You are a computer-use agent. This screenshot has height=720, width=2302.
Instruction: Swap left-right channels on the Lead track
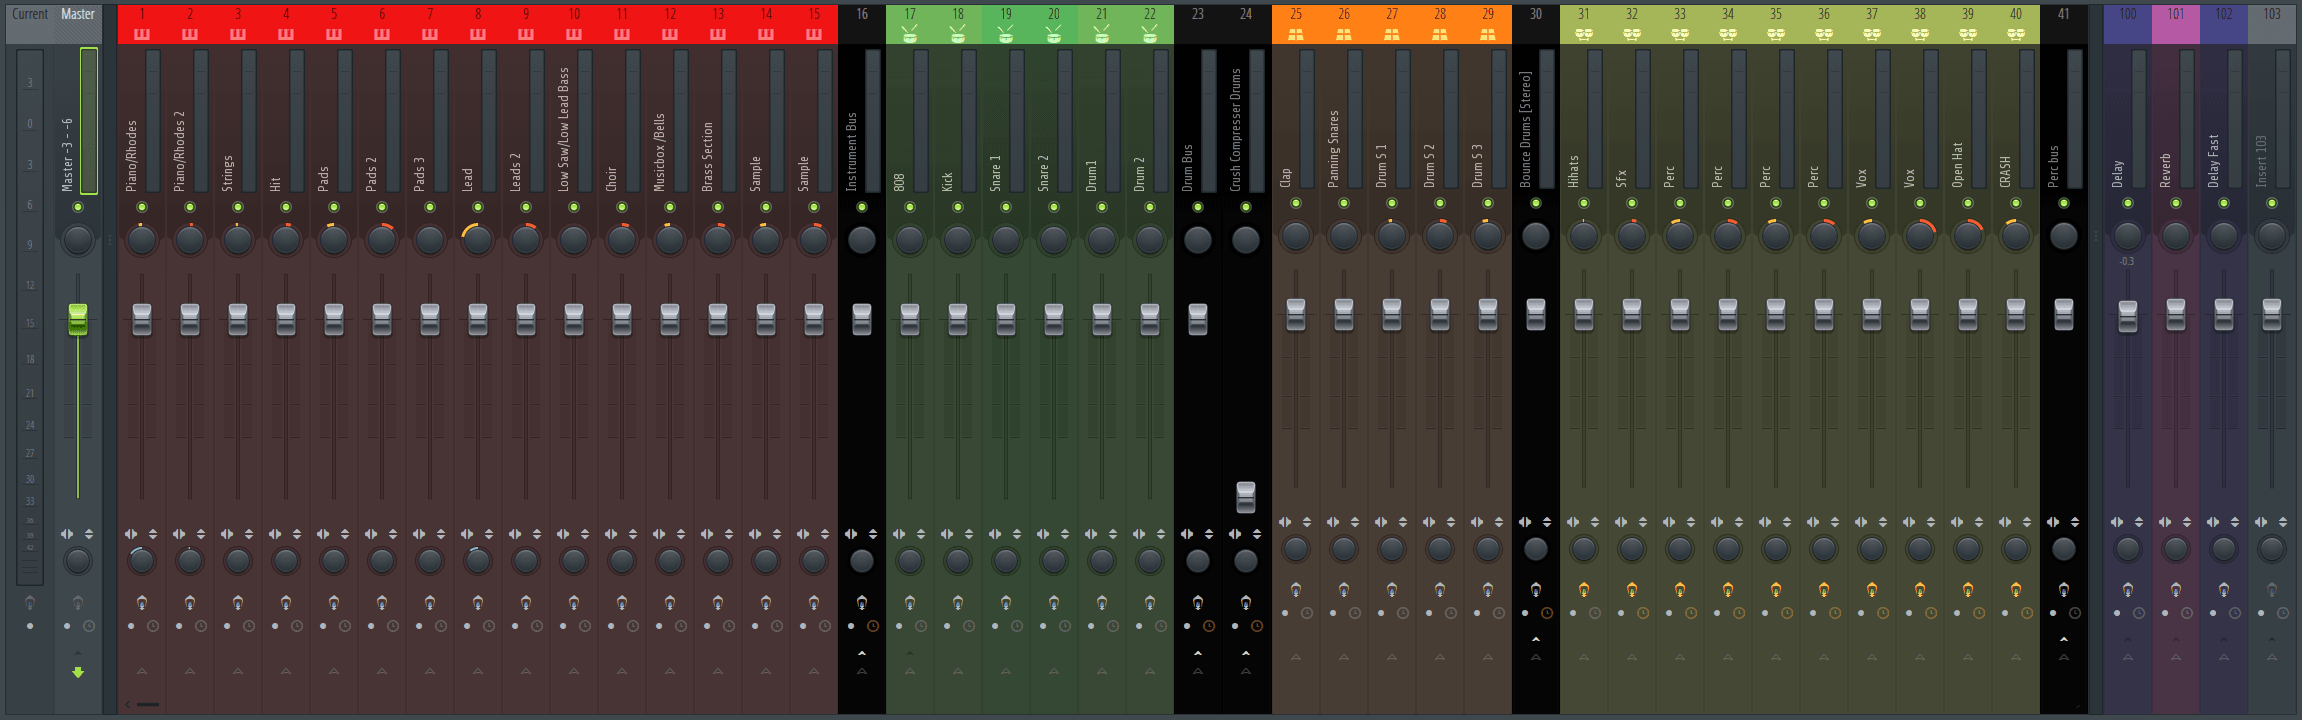click(467, 534)
